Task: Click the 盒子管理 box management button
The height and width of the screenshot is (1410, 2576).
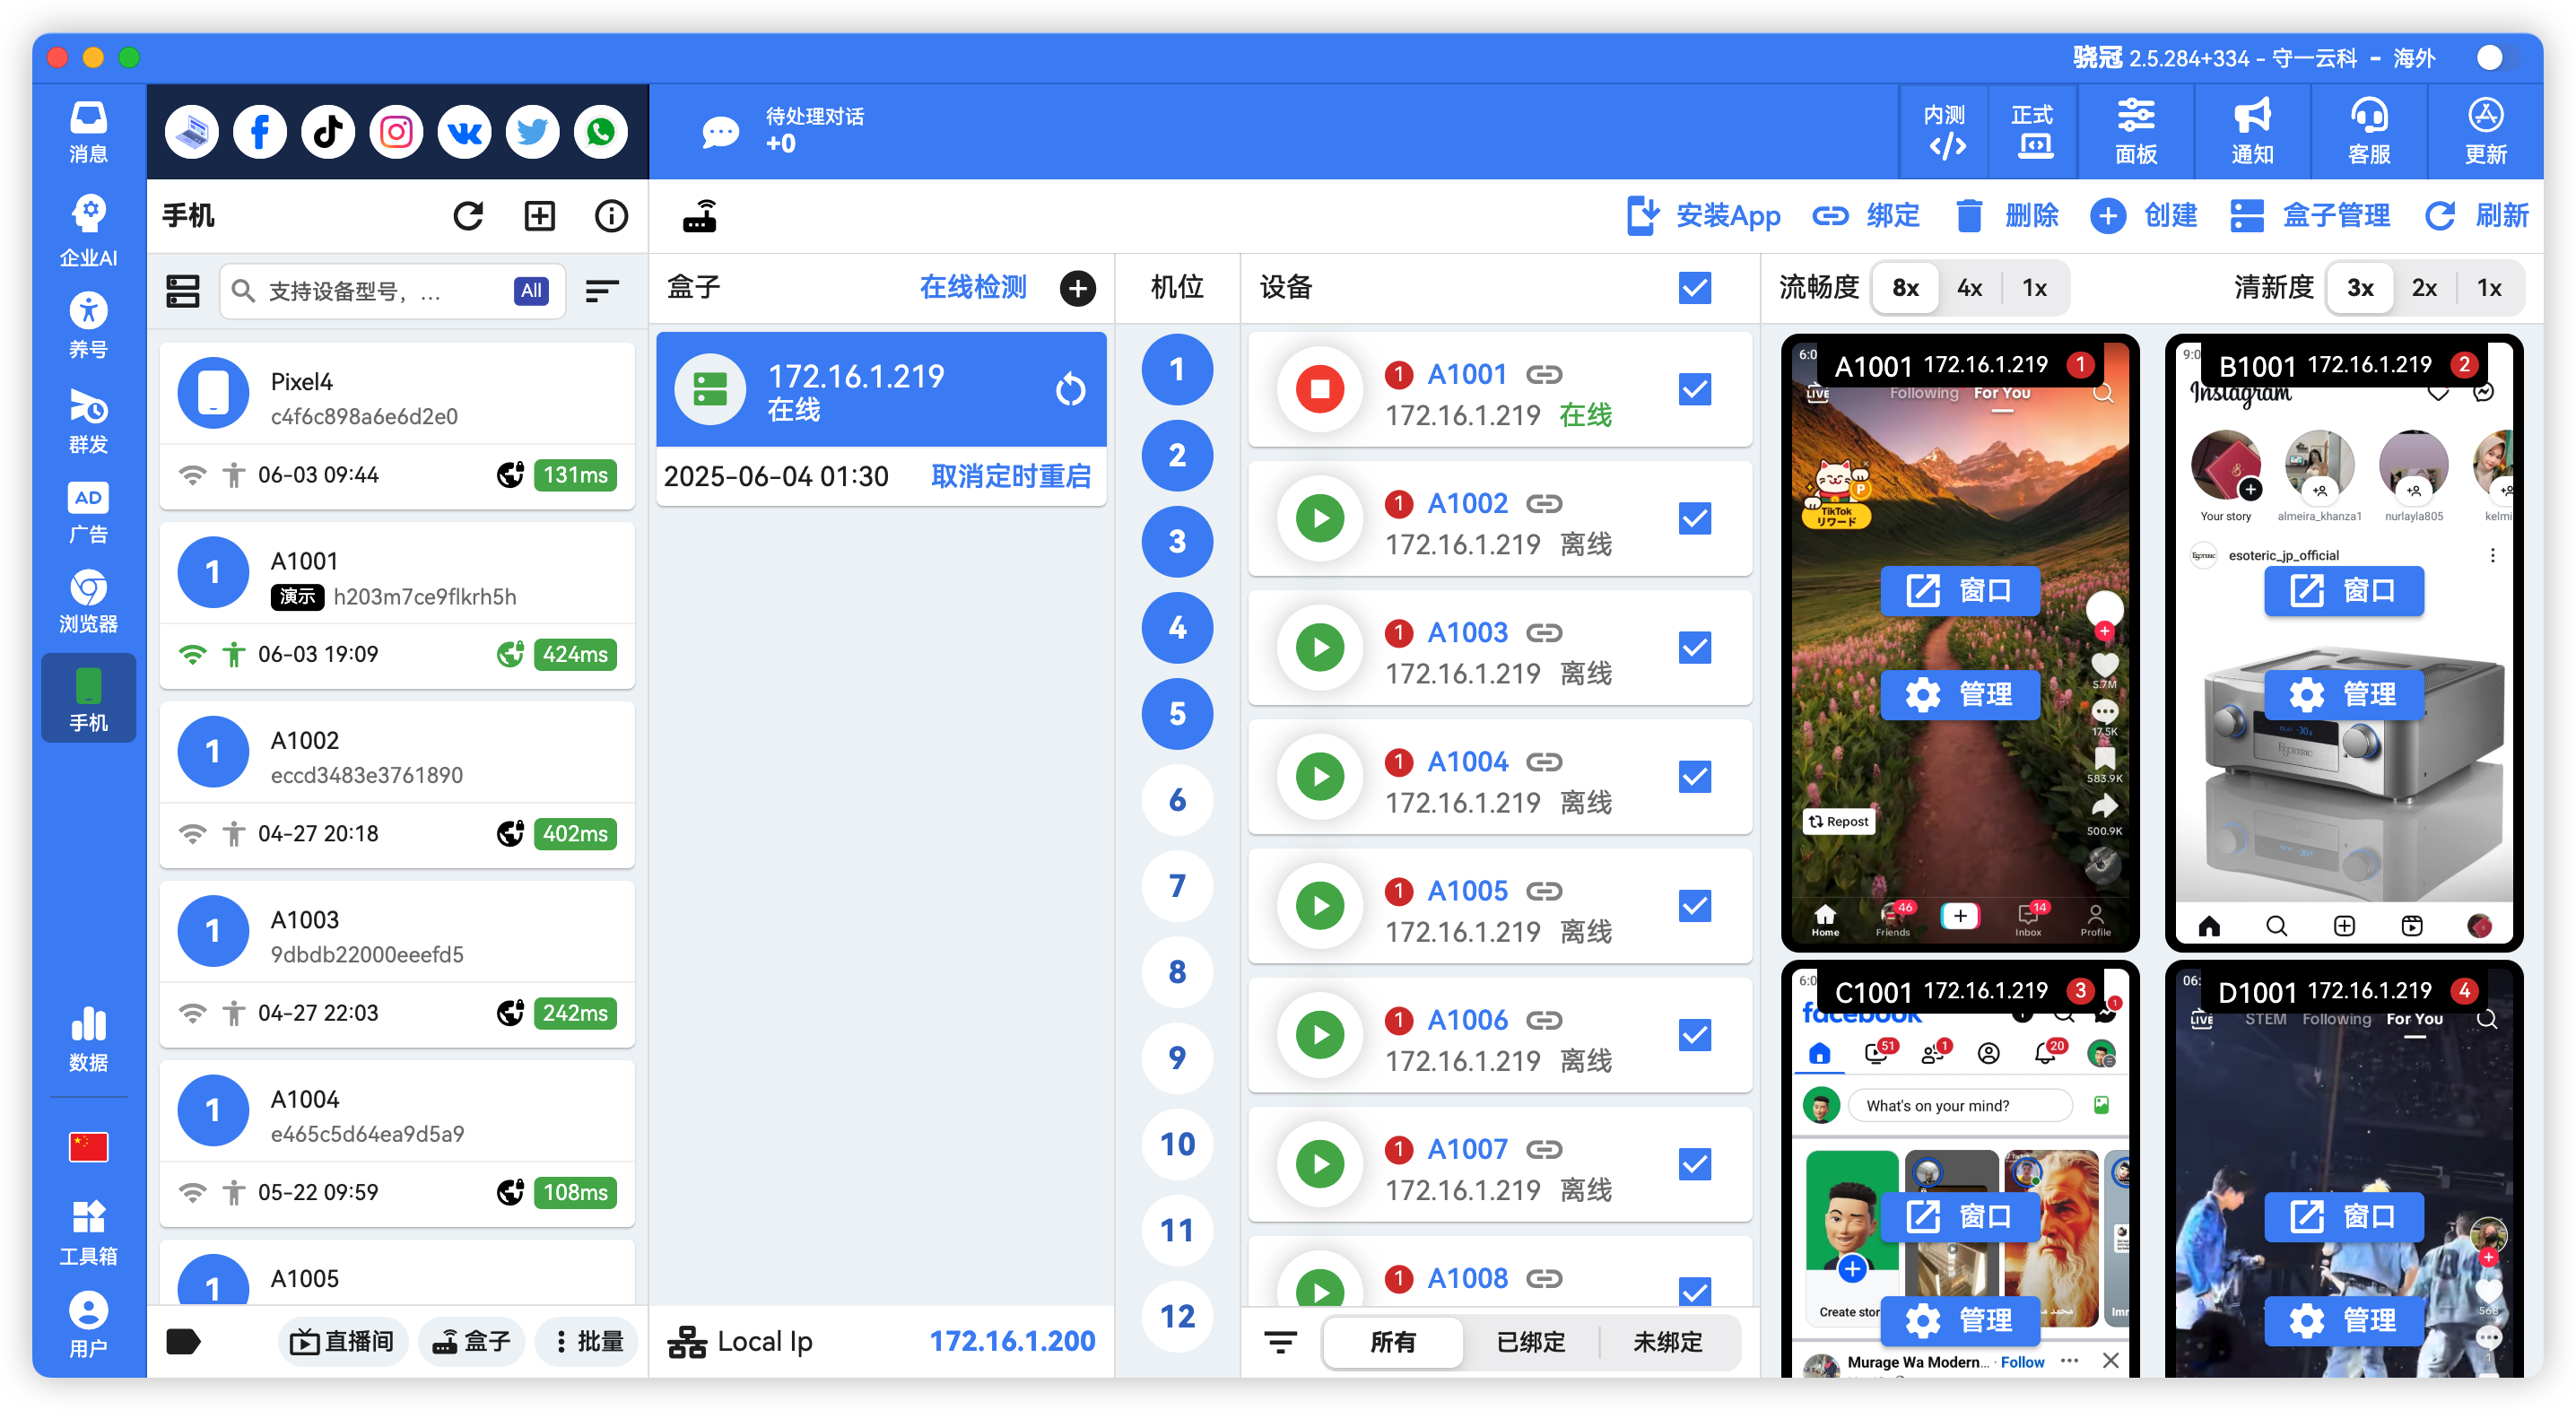Action: coord(2309,215)
